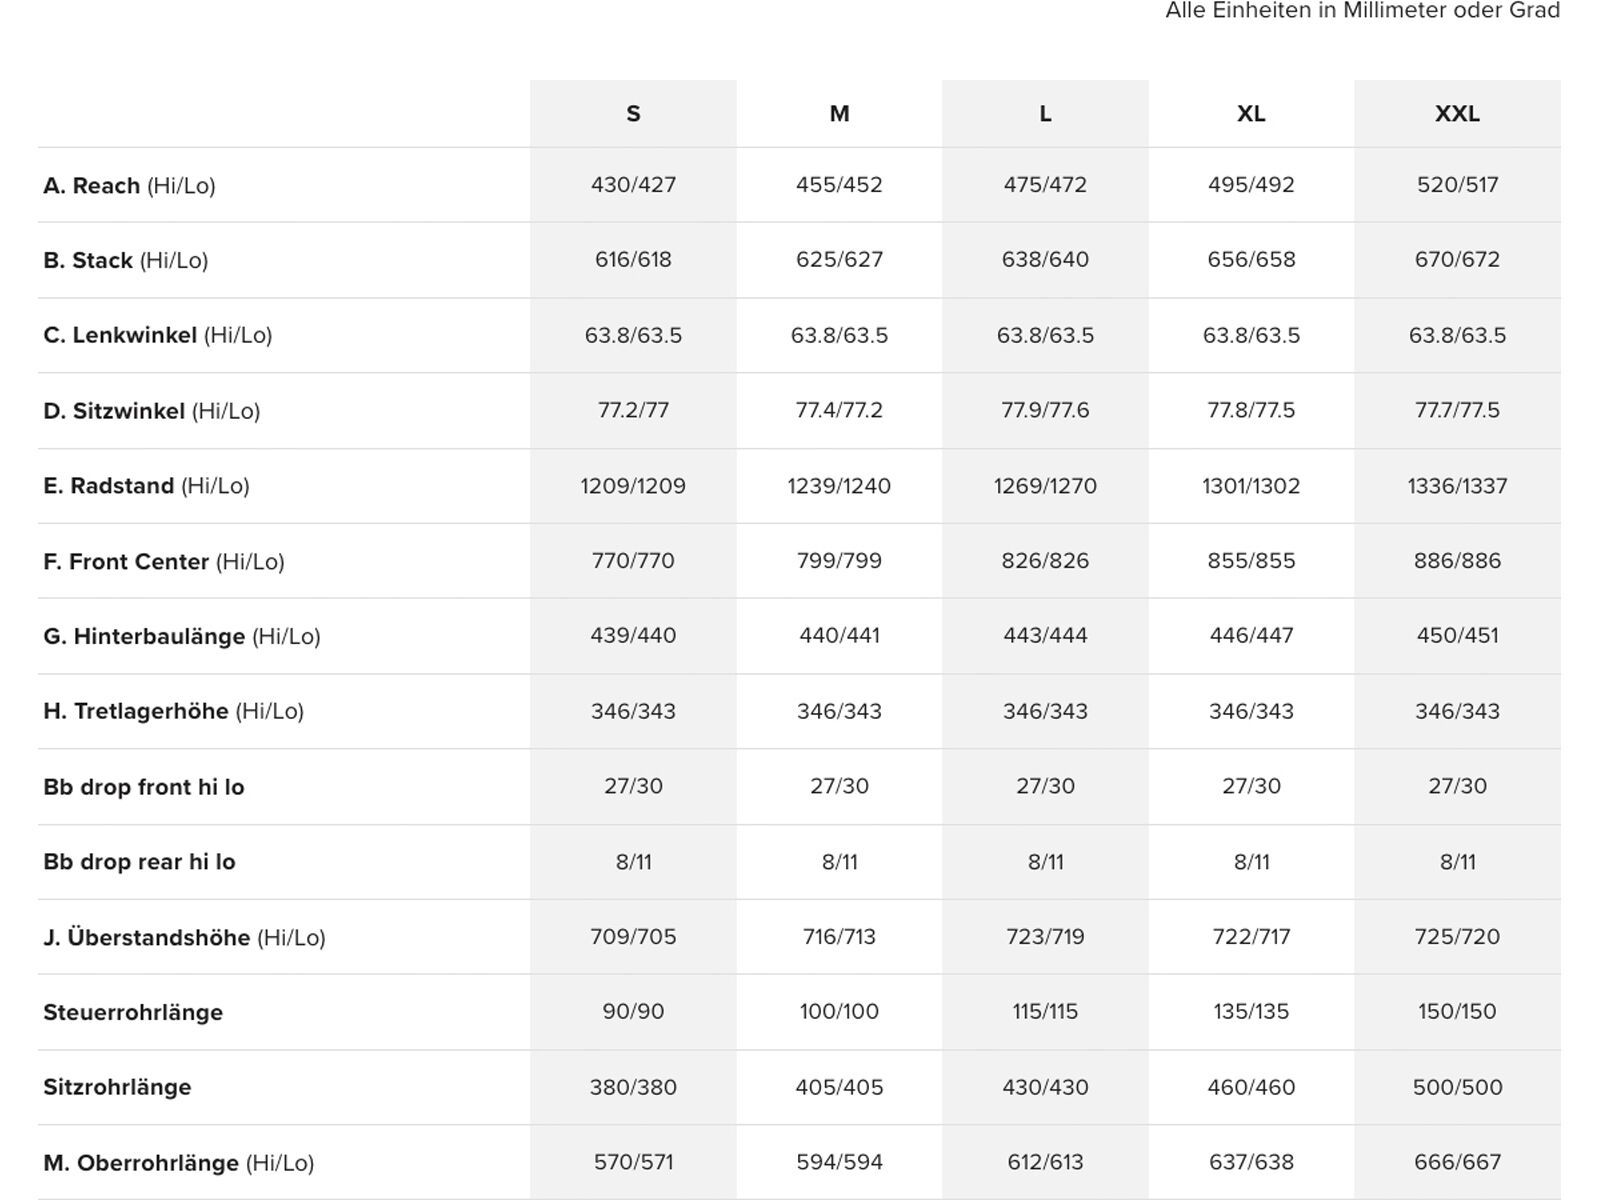Click the XXL size column header
This screenshot has height=1200, width=1600.
(x=1457, y=114)
